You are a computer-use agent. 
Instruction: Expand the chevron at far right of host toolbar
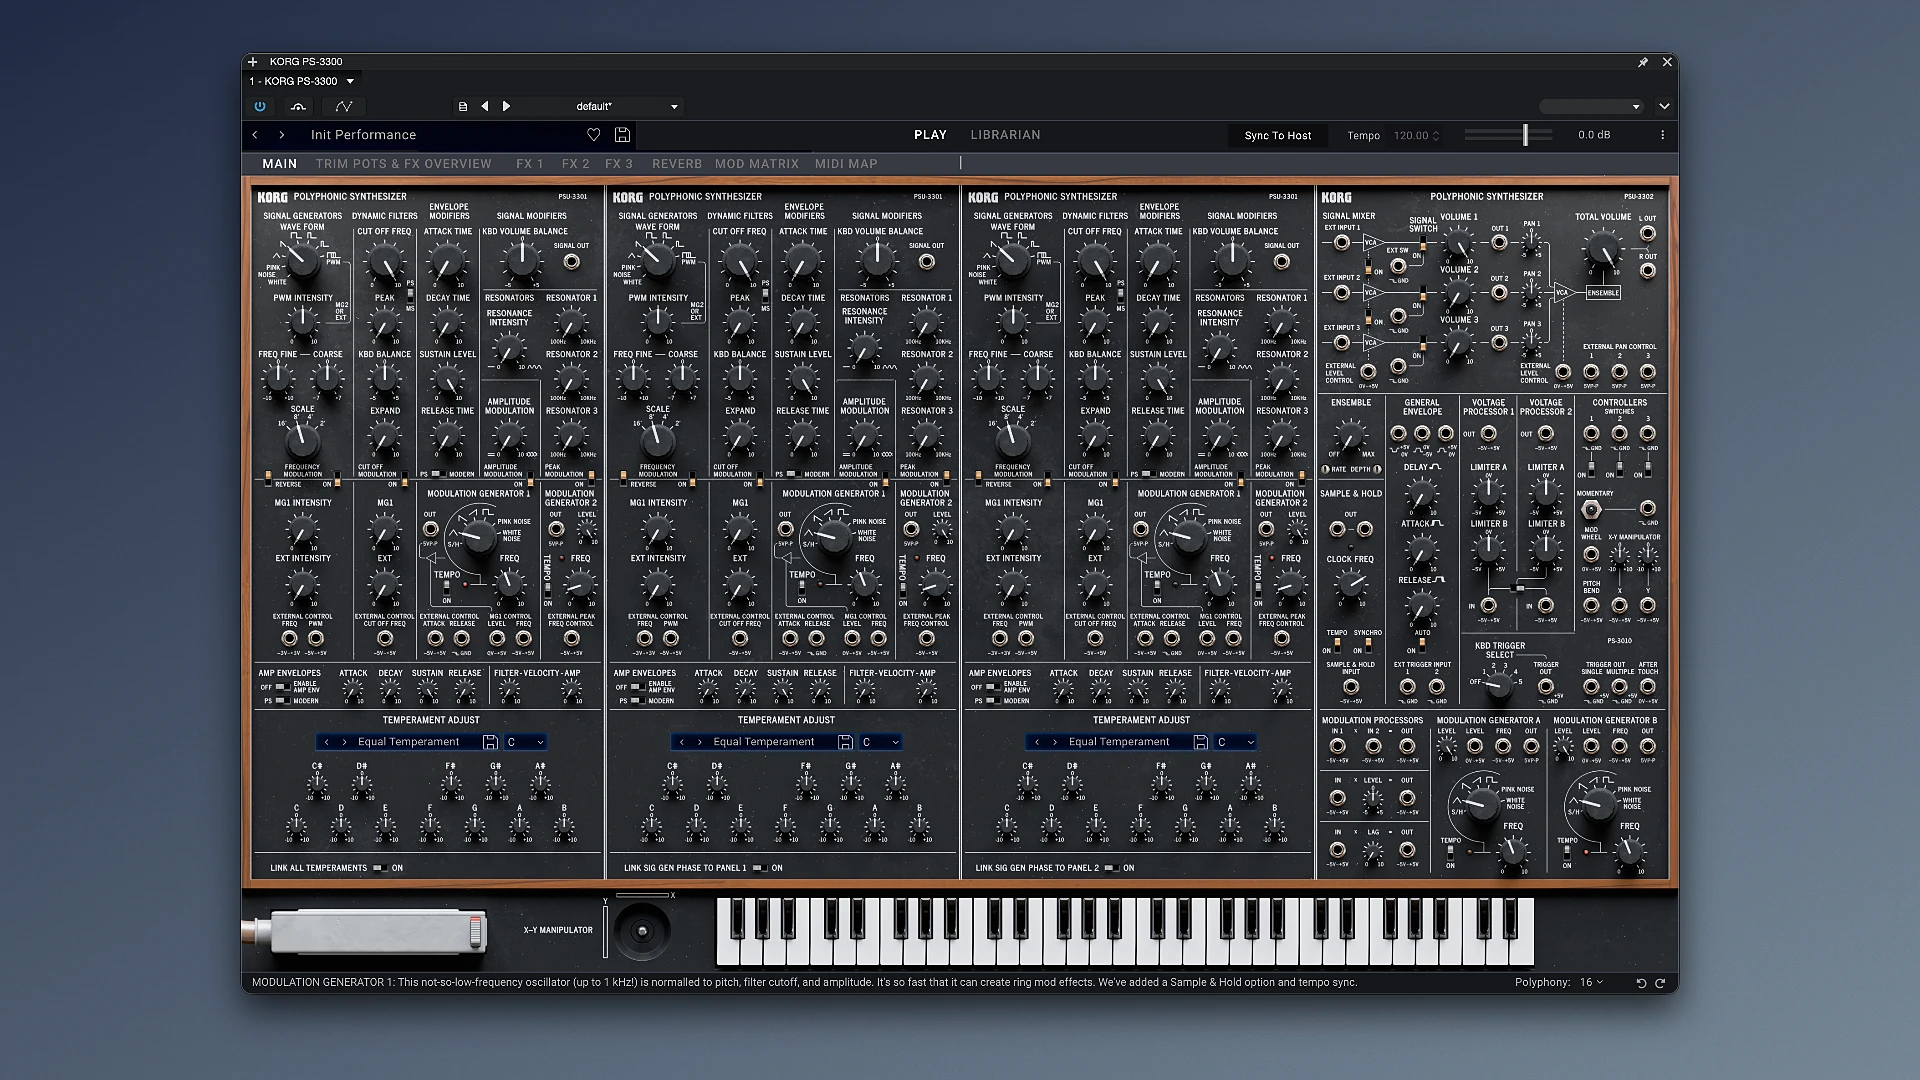pos(1664,106)
